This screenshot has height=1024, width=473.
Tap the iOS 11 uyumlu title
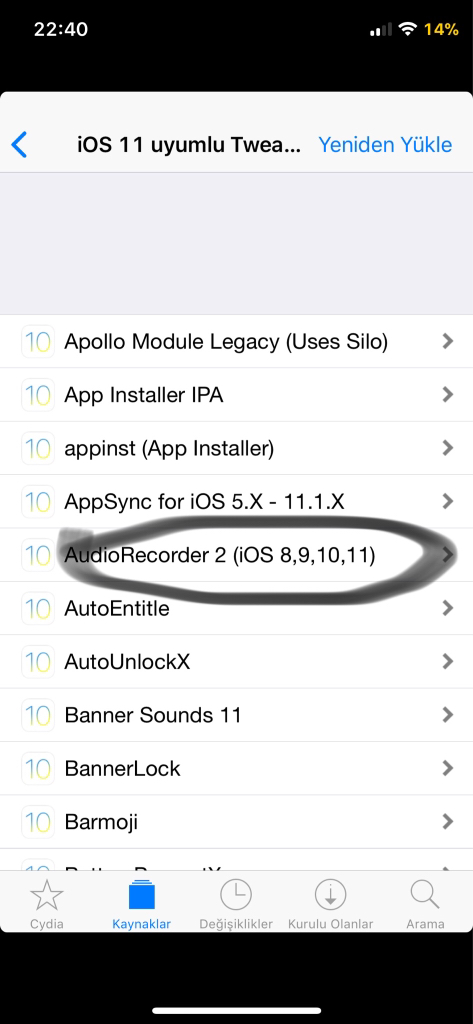[x=189, y=144]
